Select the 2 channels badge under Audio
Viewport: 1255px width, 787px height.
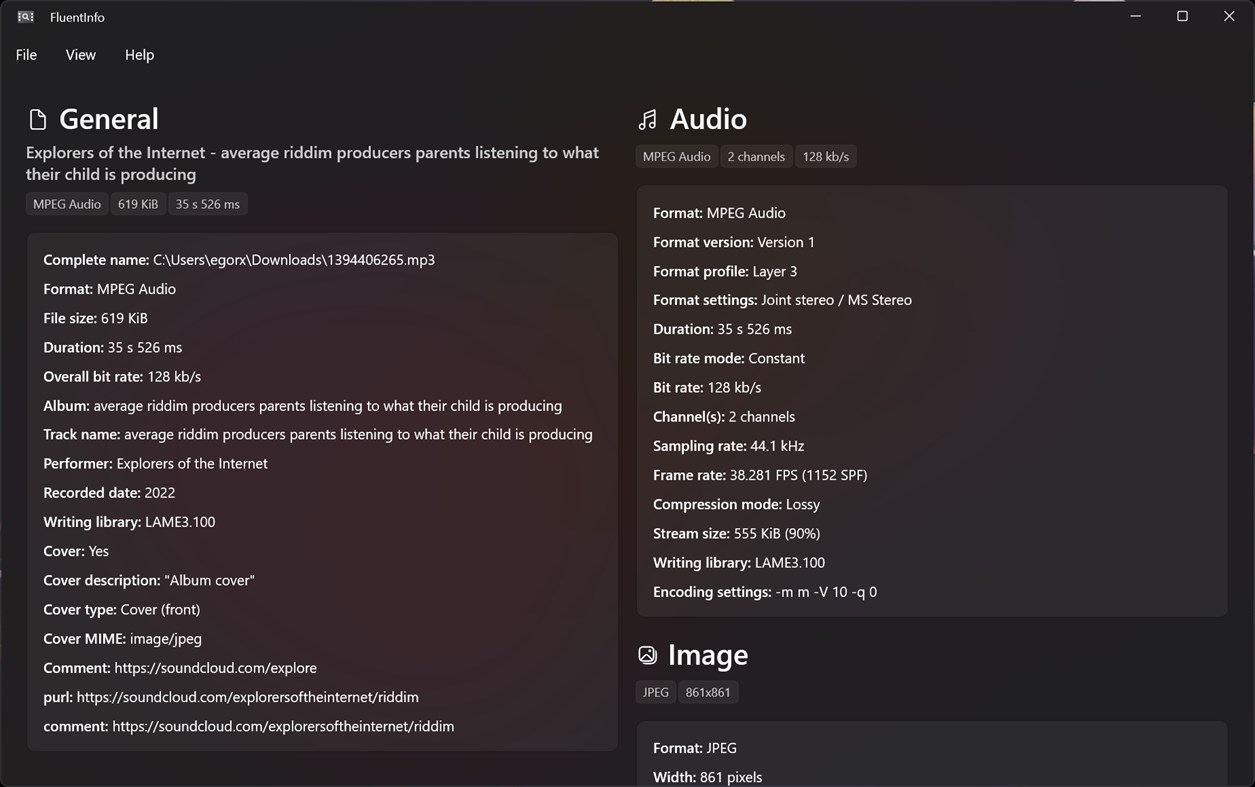click(x=756, y=156)
